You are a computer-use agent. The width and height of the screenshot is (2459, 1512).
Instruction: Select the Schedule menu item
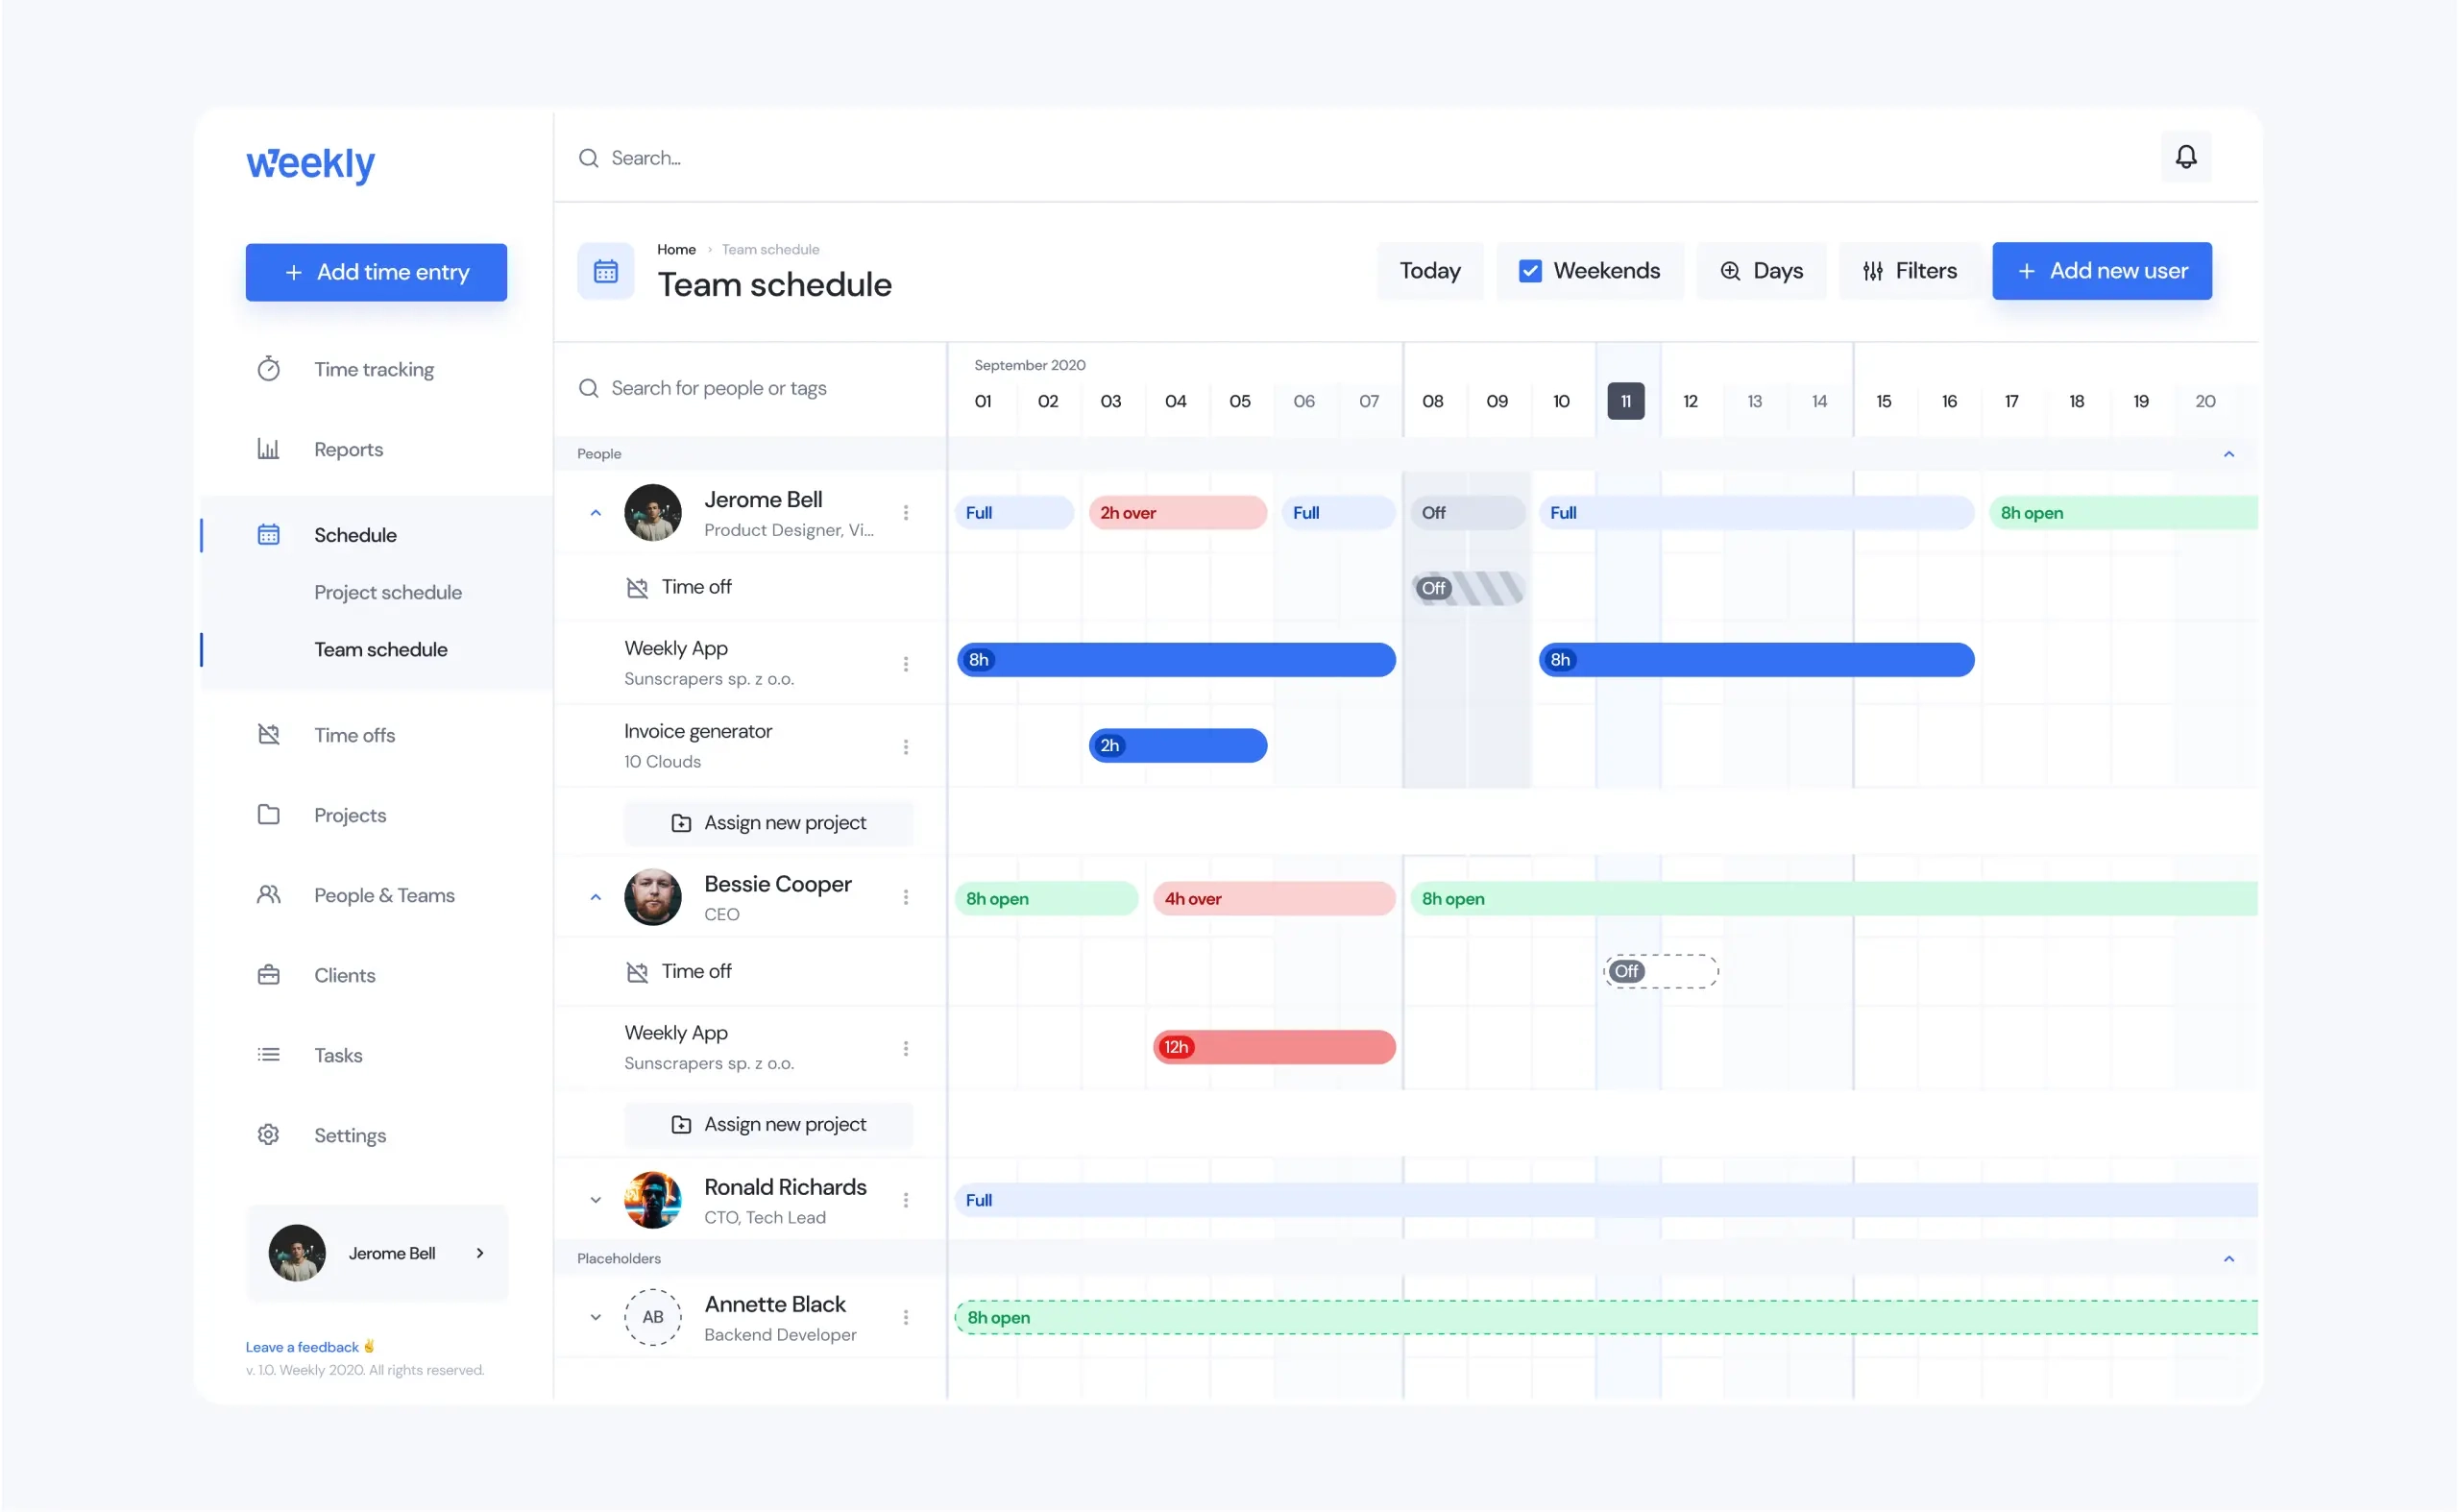point(353,534)
